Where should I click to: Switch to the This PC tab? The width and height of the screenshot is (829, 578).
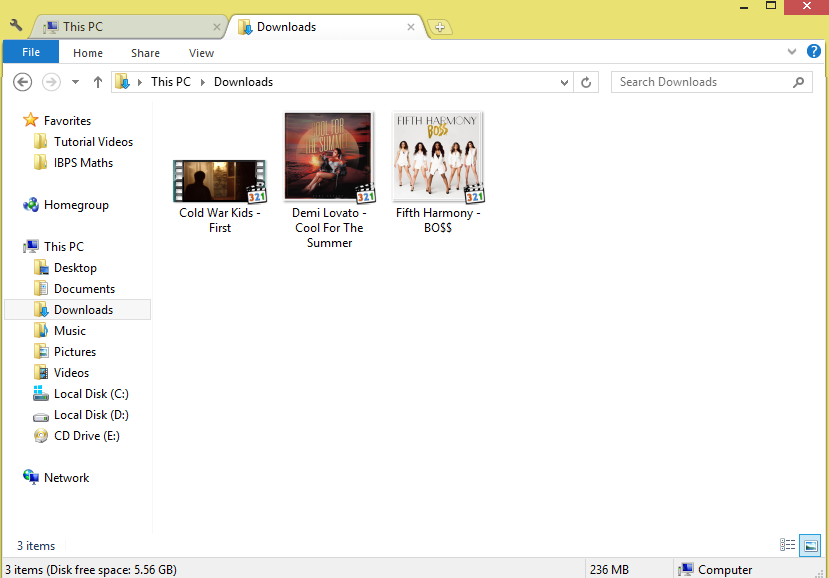[x=128, y=26]
